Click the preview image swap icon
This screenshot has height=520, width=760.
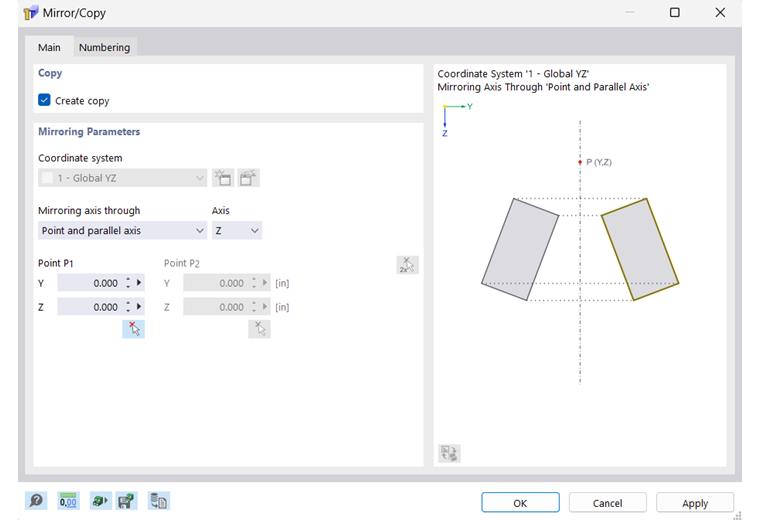click(449, 453)
